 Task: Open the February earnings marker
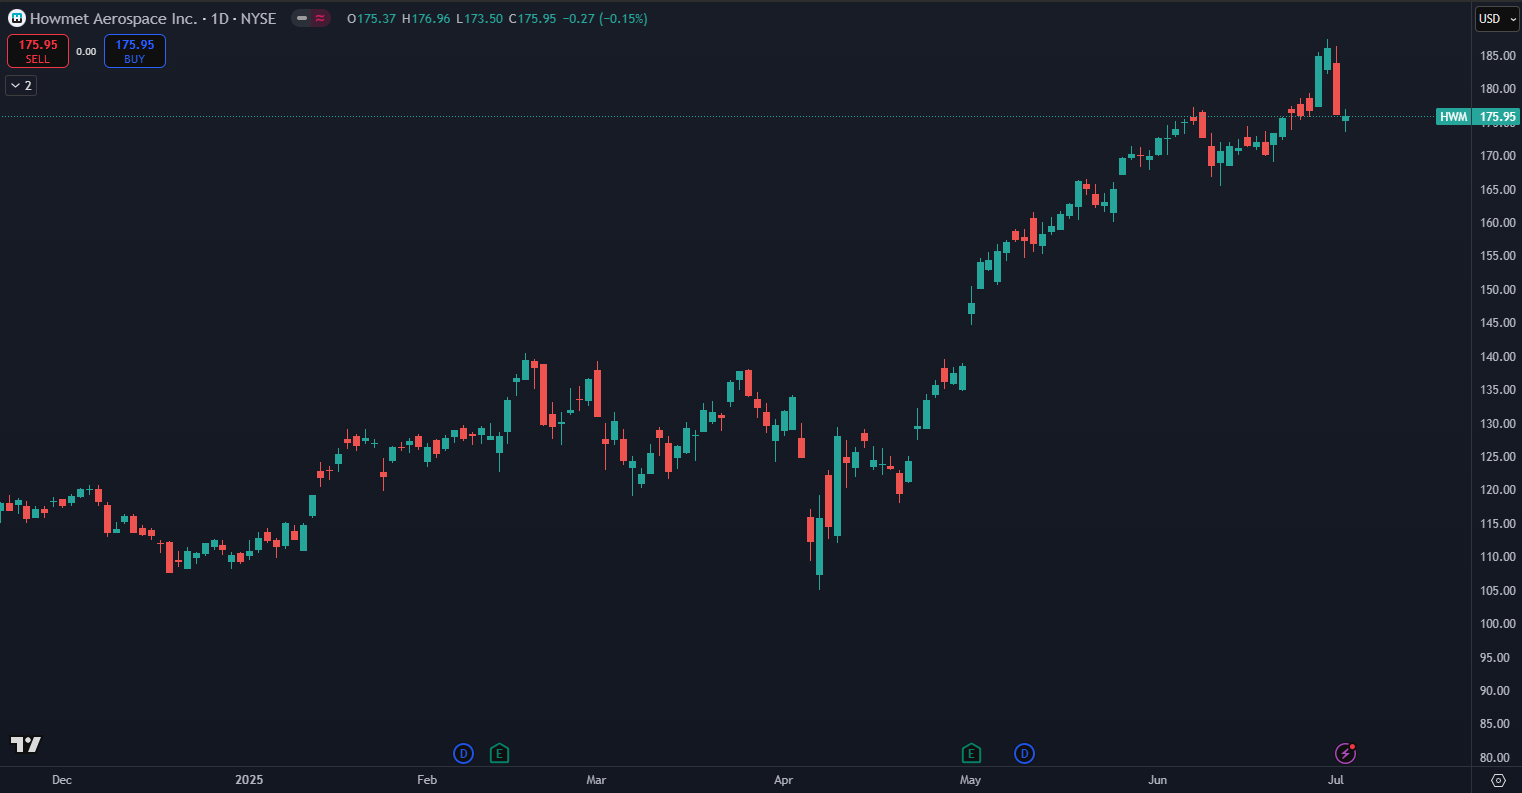499,753
